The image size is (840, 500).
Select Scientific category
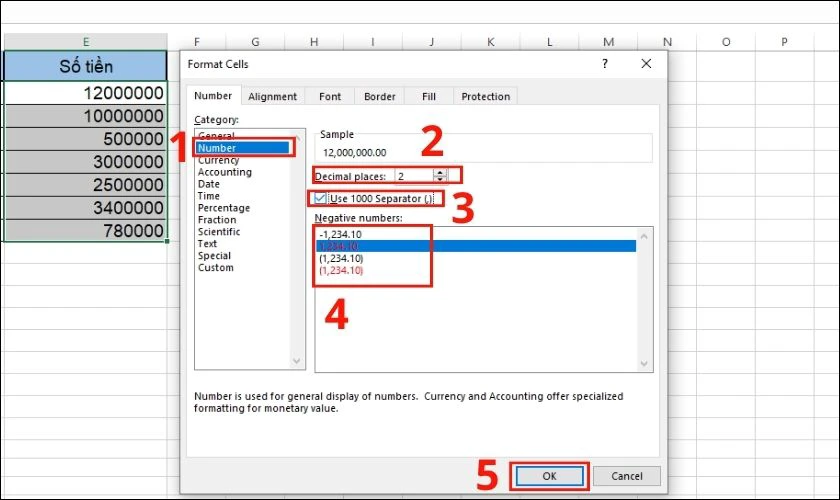[x=219, y=232]
